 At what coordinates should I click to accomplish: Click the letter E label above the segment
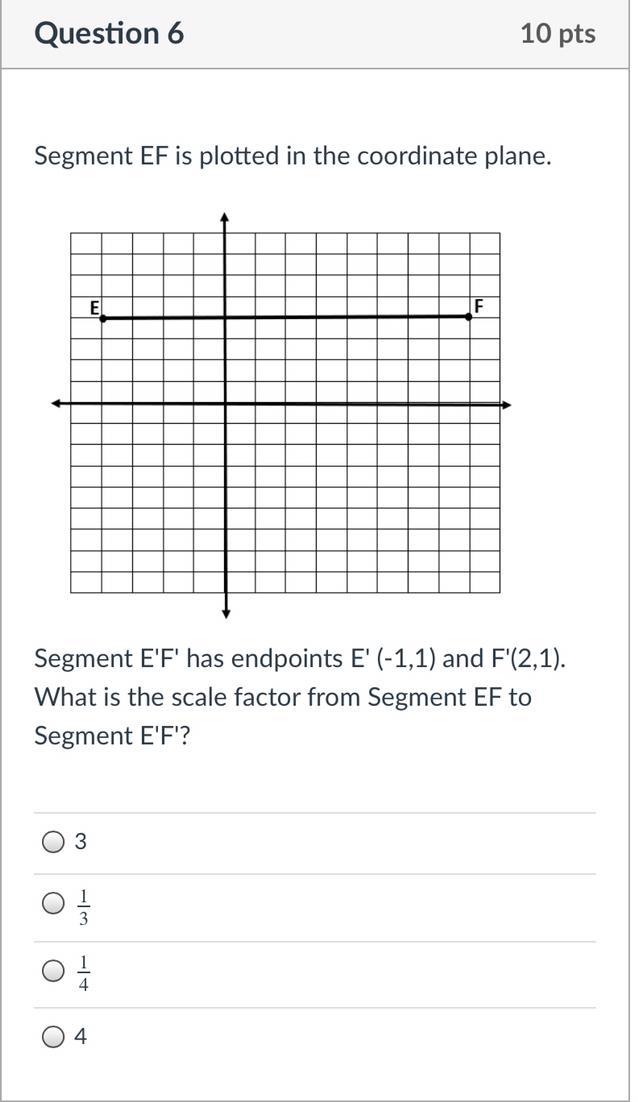point(95,307)
